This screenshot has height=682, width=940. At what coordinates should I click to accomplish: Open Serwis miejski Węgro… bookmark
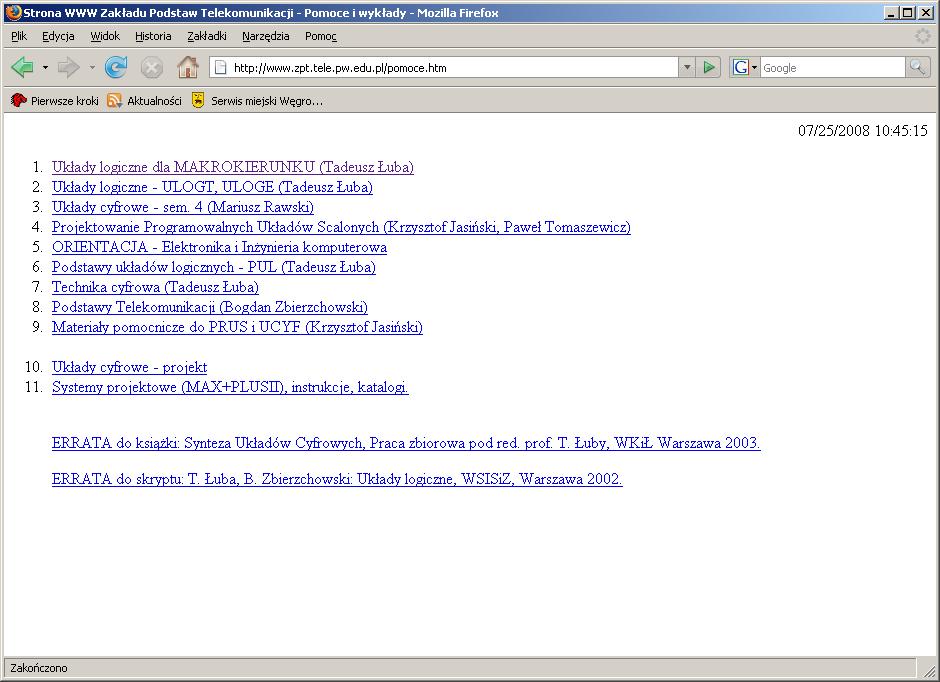point(257,101)
